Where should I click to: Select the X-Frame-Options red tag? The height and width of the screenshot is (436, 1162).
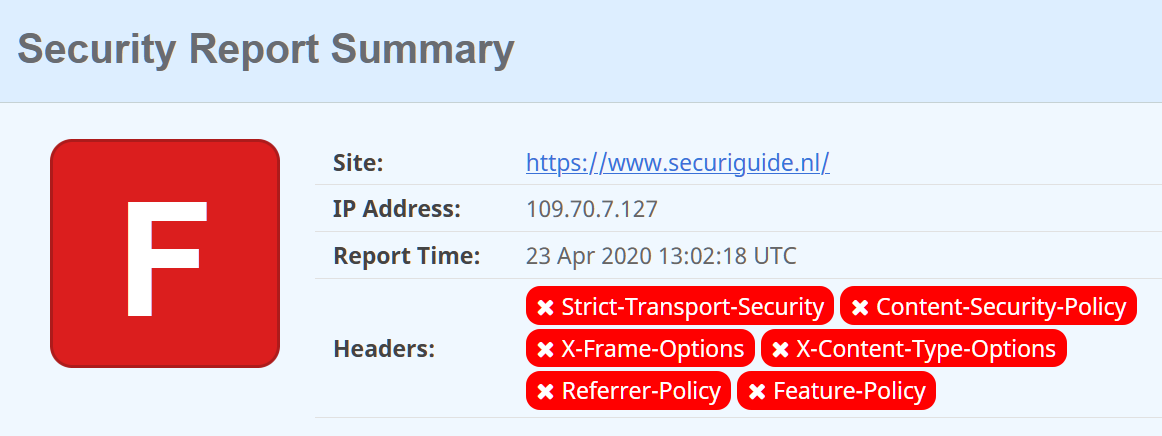pos(640,349)
